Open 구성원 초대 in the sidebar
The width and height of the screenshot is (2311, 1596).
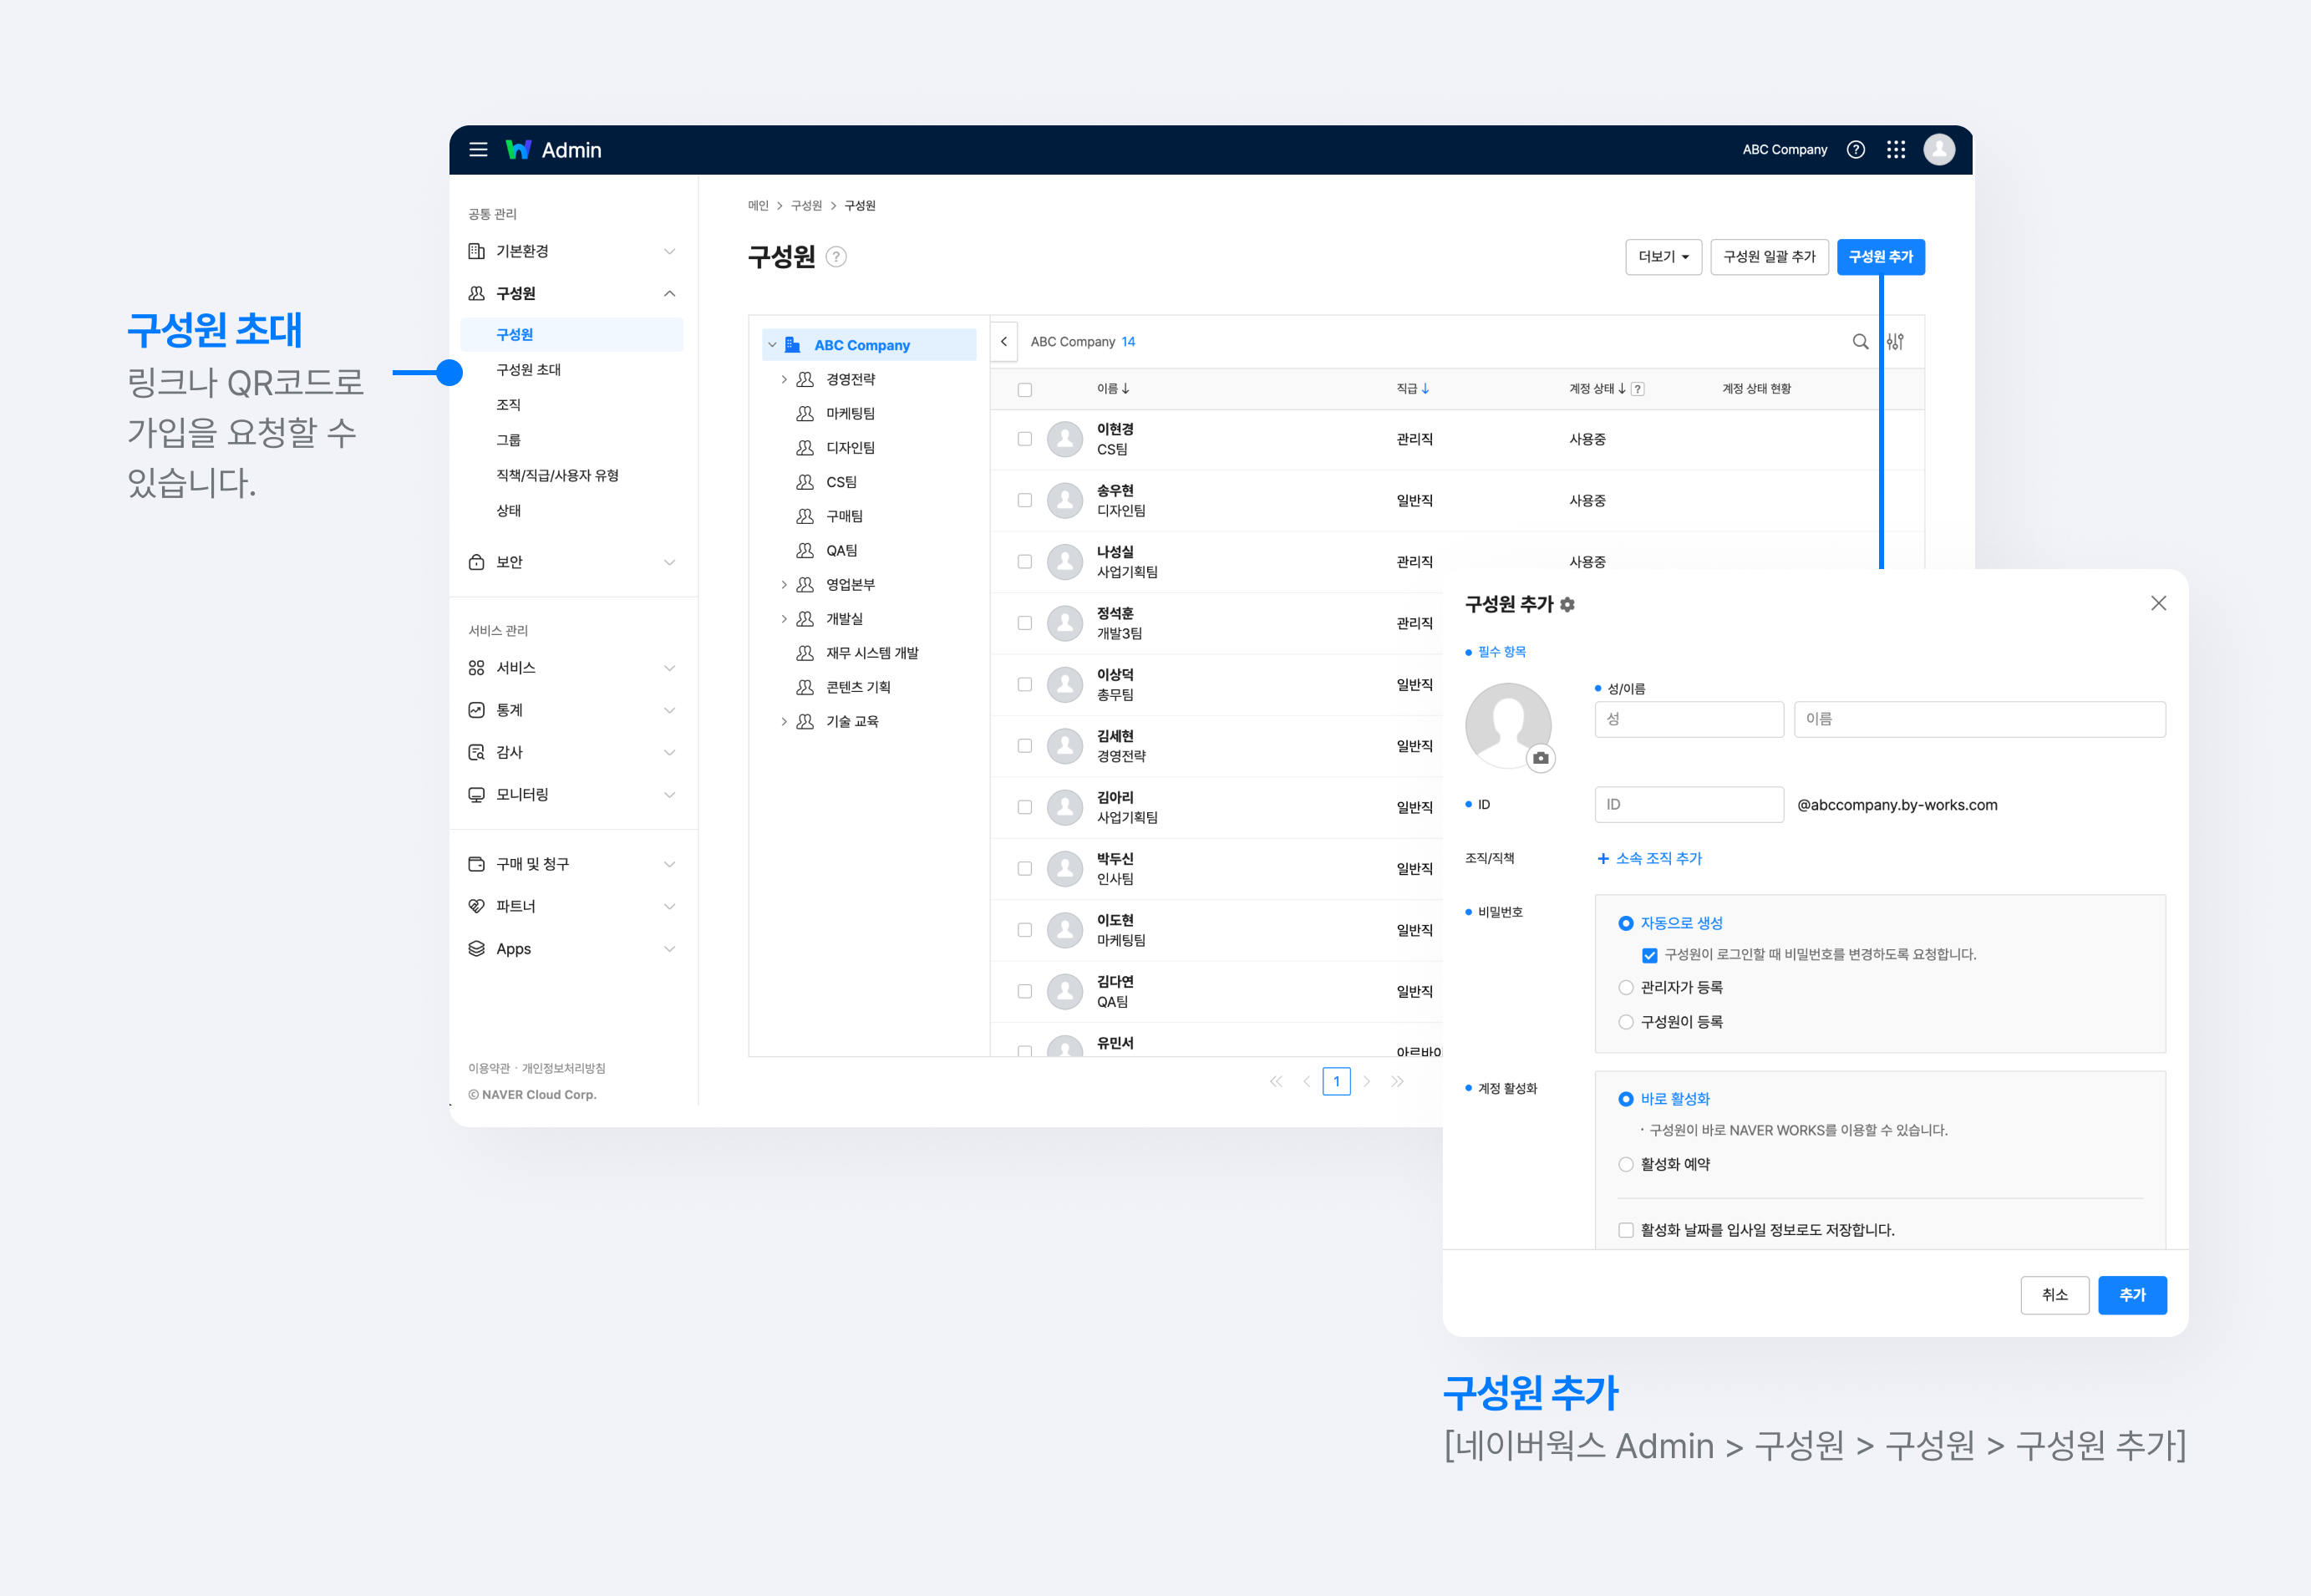pos(529,370)
